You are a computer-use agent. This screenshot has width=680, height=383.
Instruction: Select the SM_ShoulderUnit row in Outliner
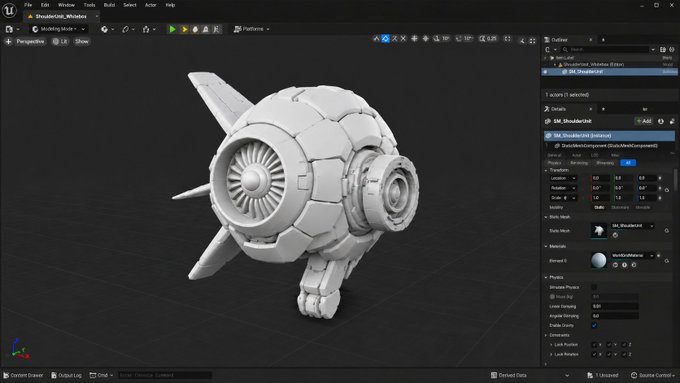pos(609,72)
